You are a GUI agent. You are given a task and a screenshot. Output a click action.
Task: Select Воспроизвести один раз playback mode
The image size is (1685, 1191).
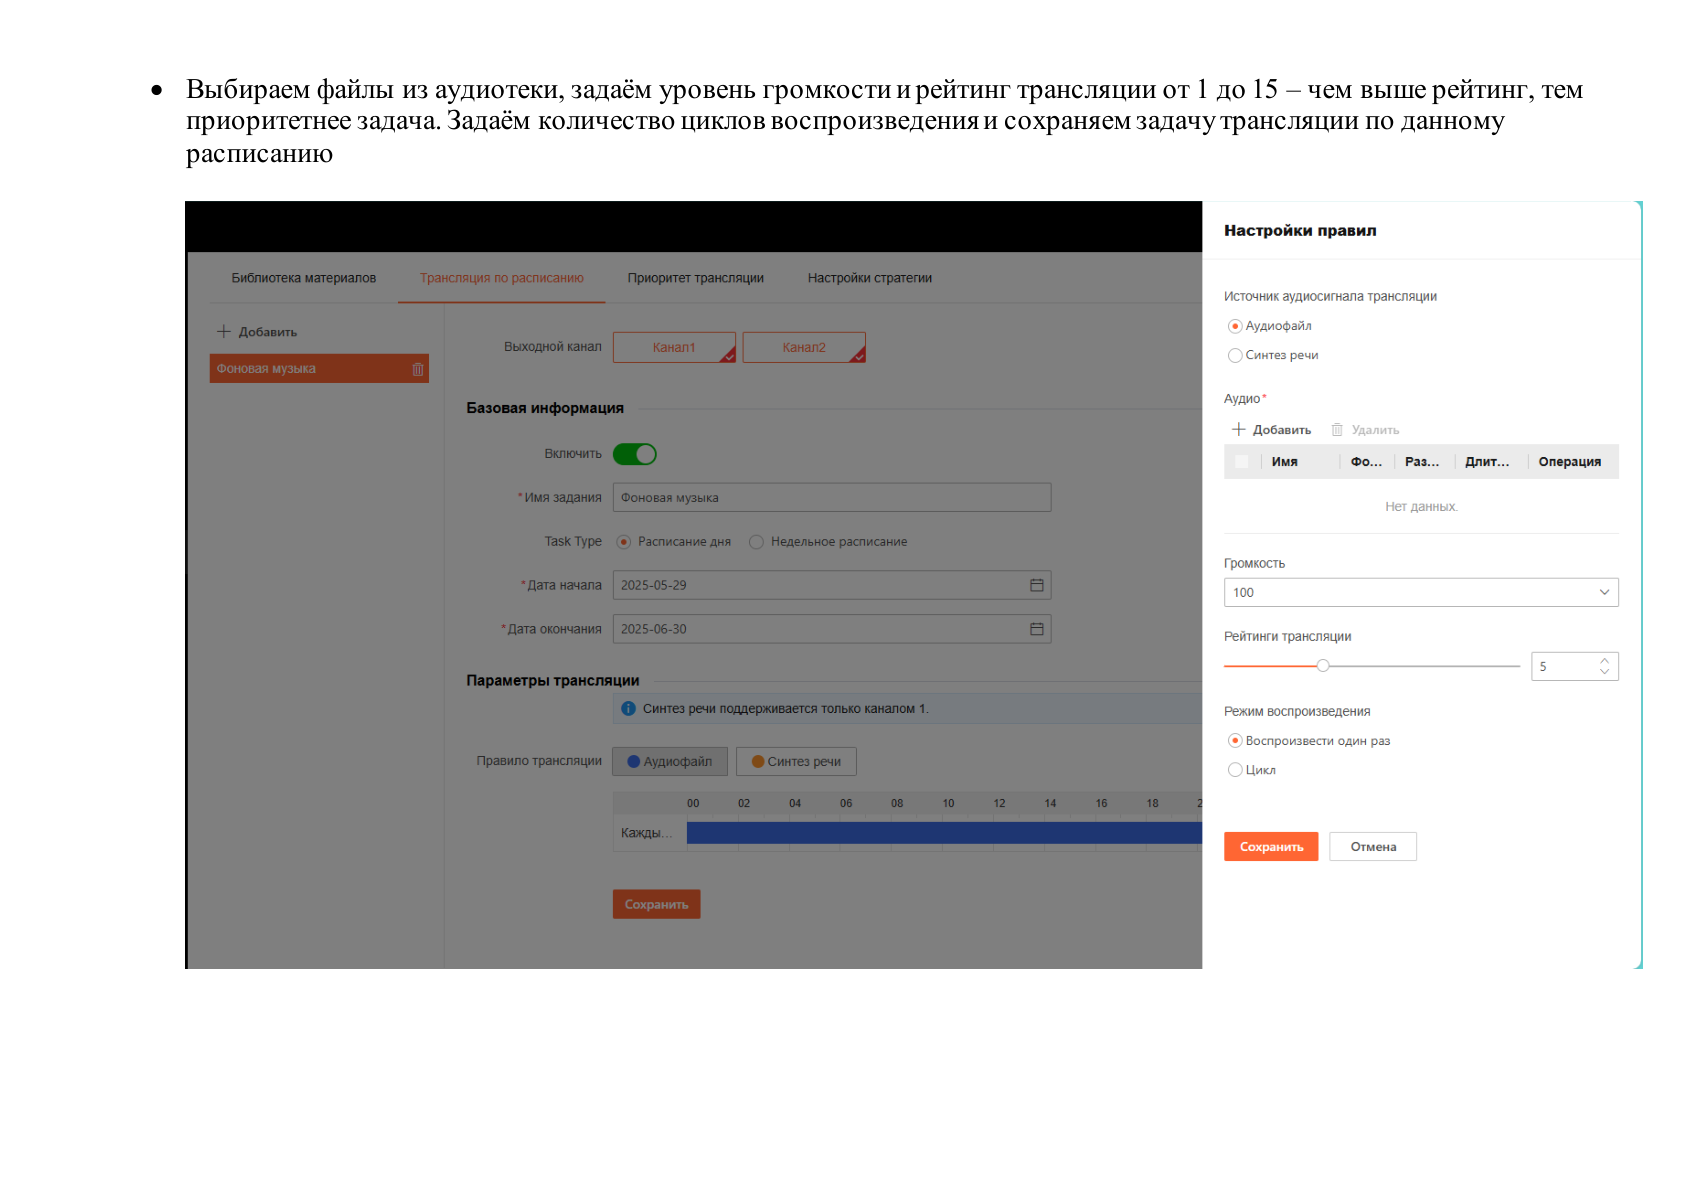[1235, 741]
